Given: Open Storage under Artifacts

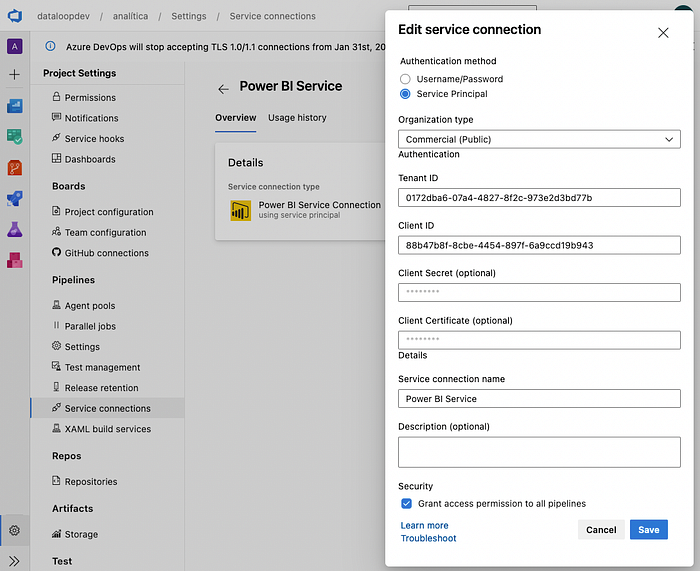Looking at the screenshot, I should tap(81, 534).
